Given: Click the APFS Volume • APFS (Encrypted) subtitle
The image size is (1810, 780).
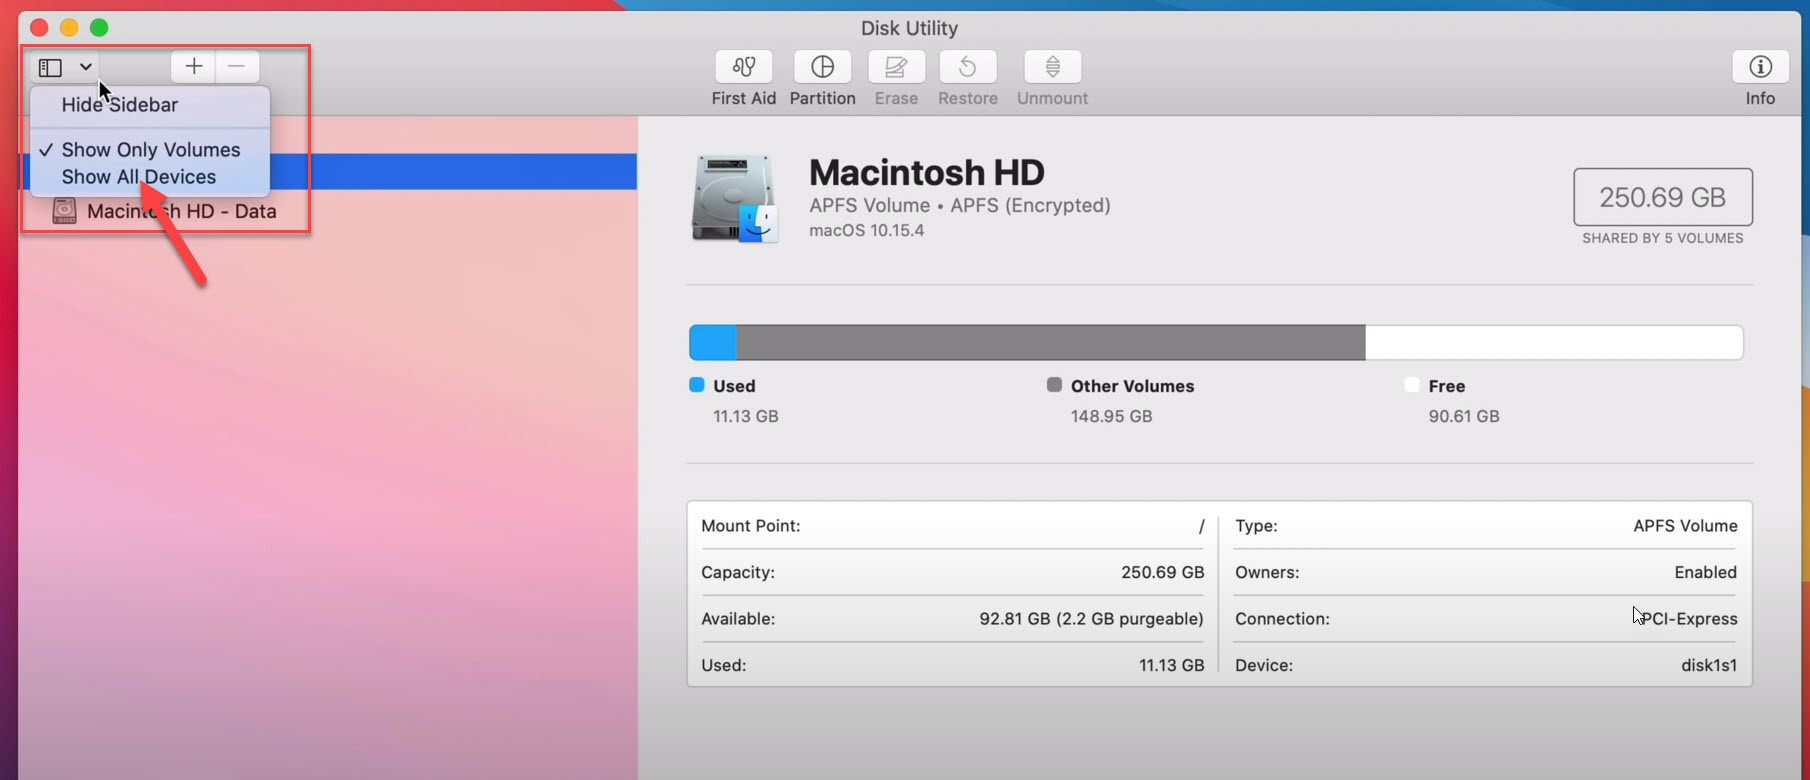Looking at the screenshot, I should tap(960, 206).
